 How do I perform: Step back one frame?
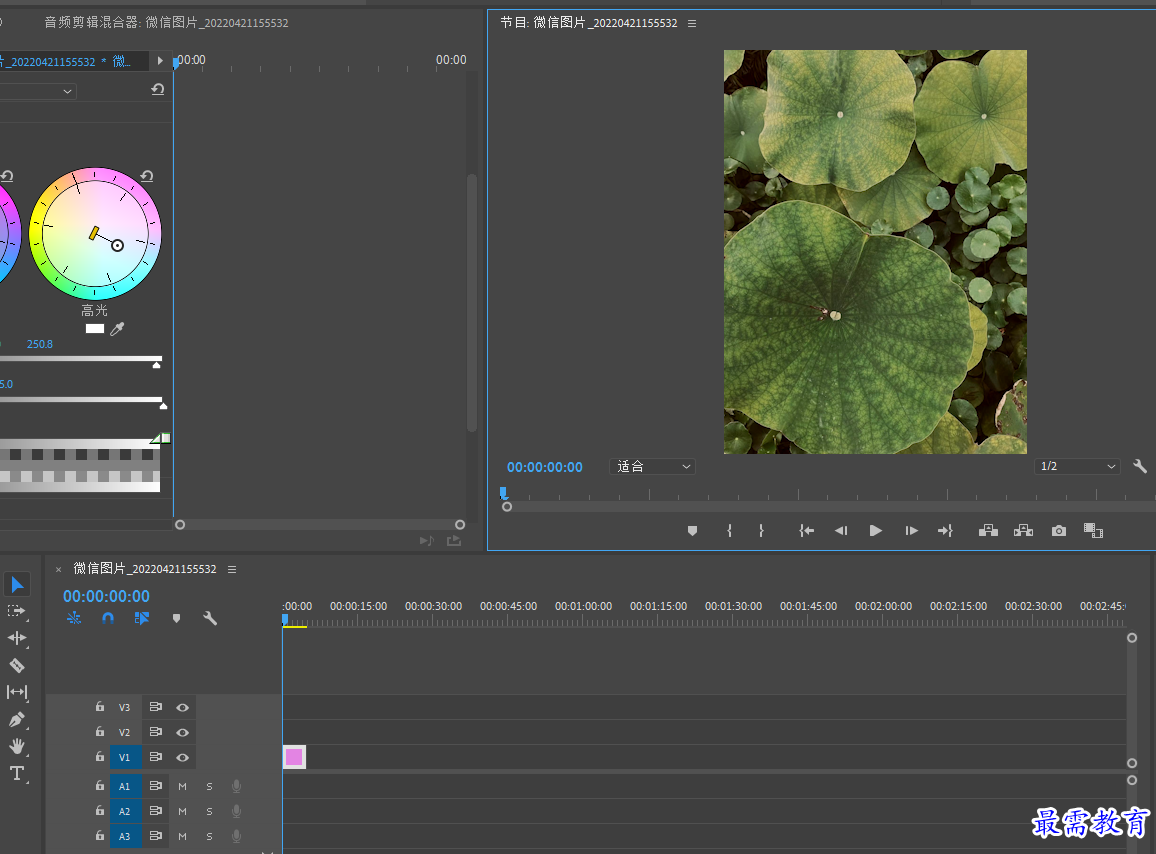(840, 530)
